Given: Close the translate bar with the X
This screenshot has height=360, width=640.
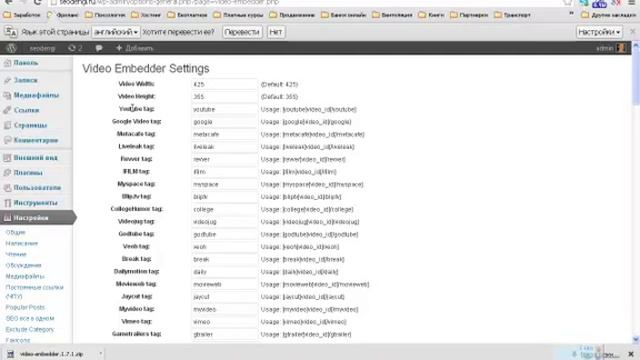Looking at the screenshot, I should click(x=633, y=31).
